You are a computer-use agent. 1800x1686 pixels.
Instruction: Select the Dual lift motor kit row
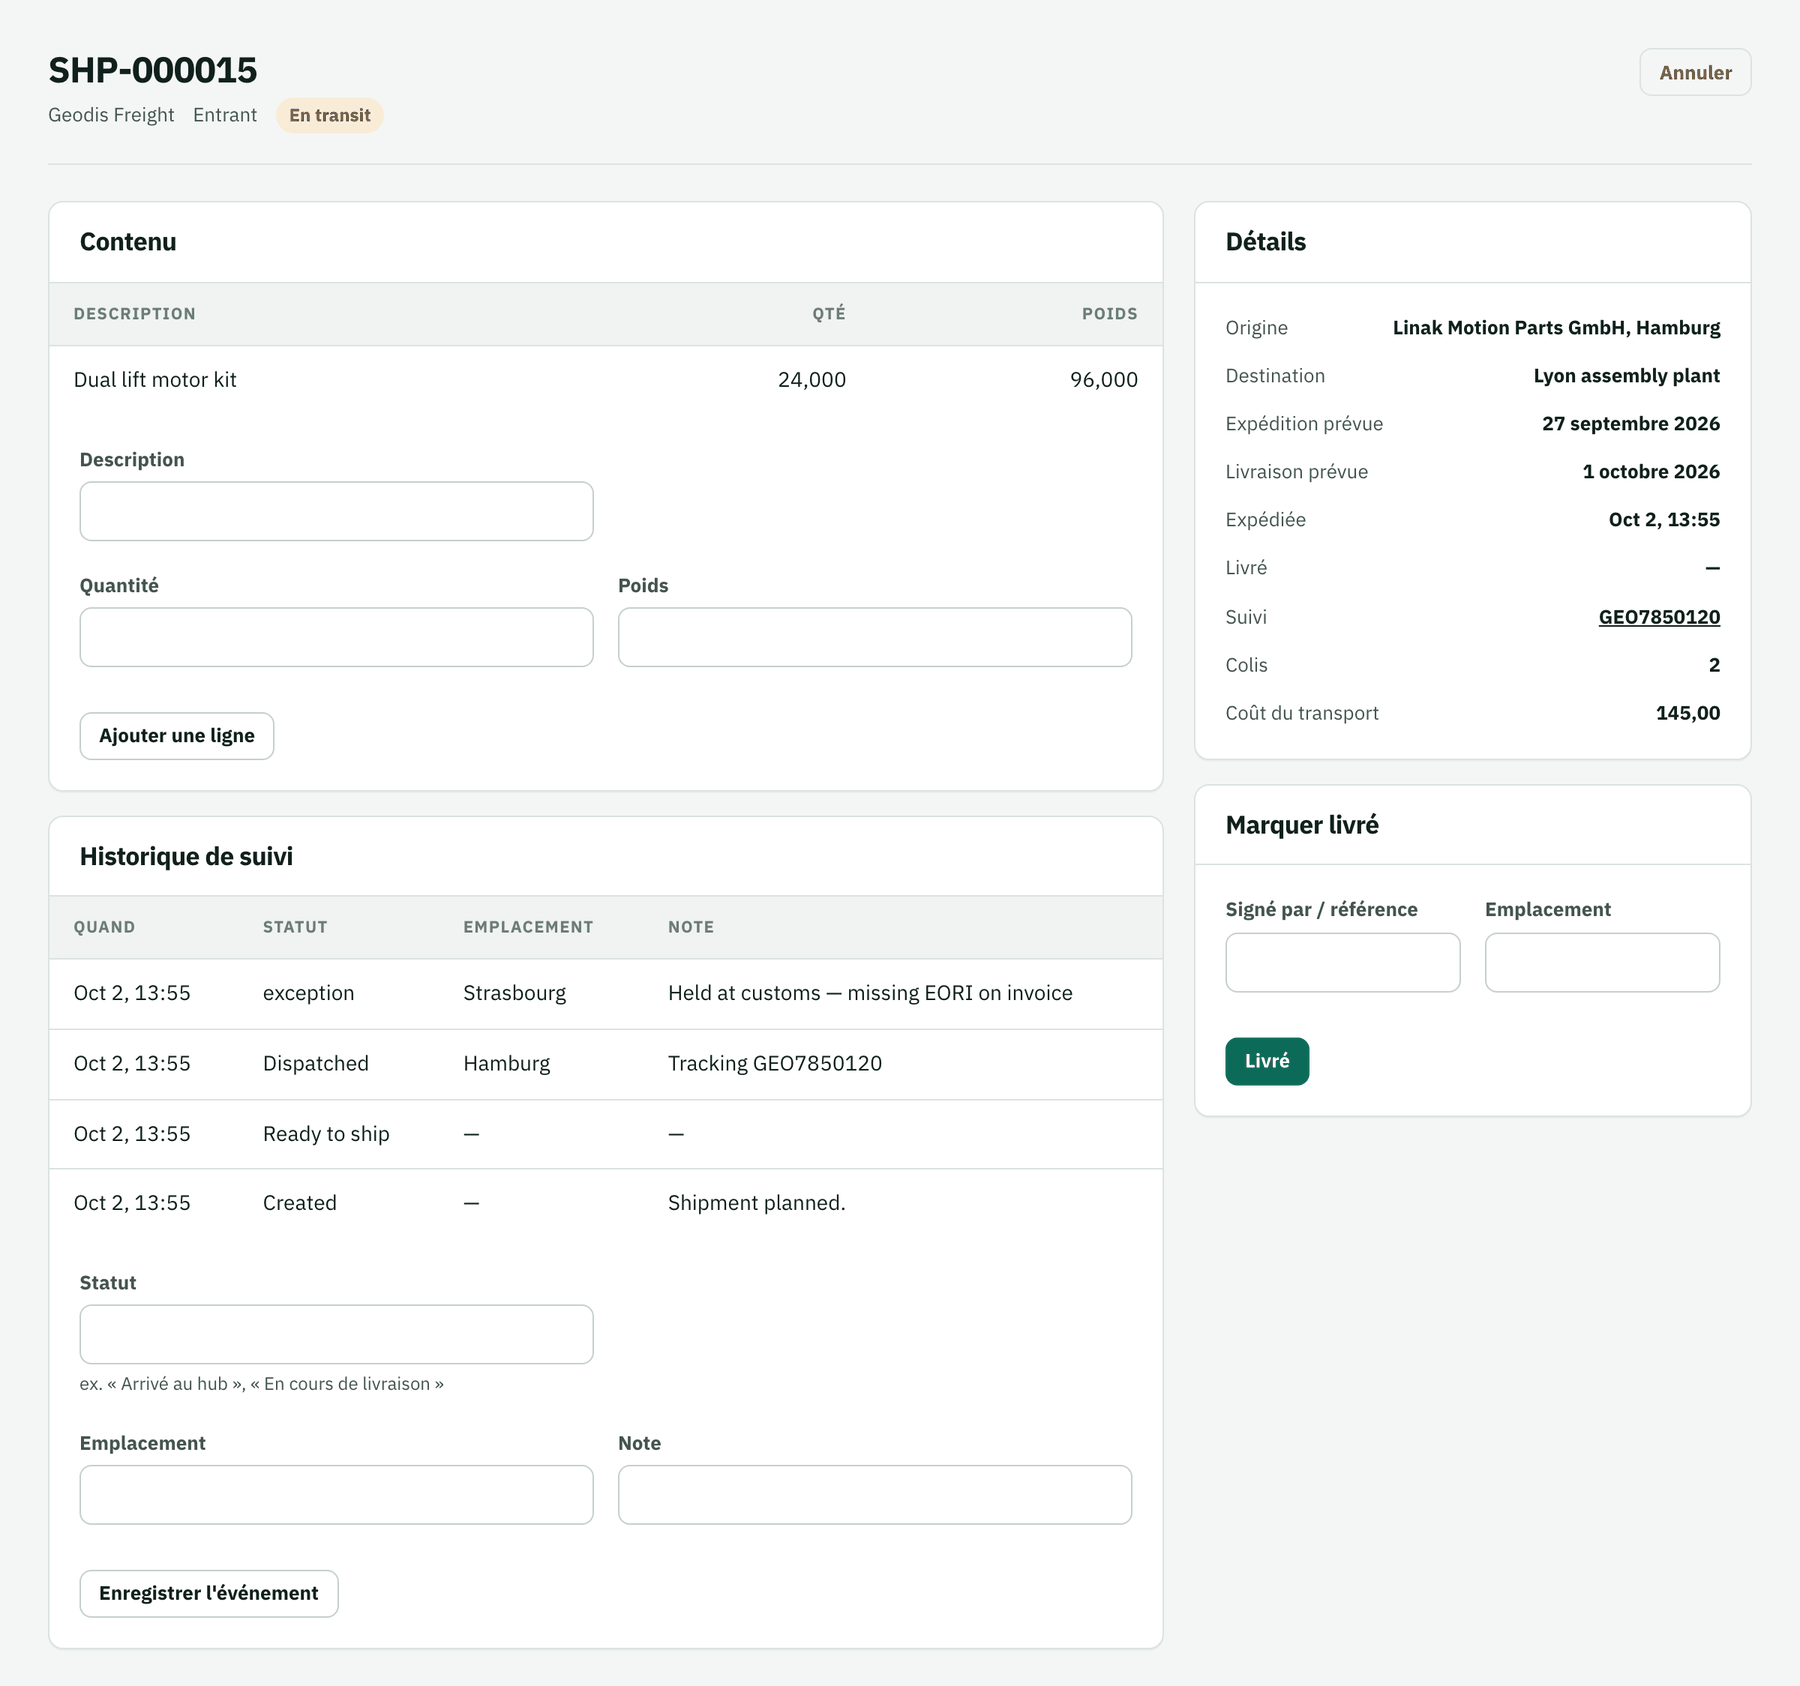tap(606, 380)
